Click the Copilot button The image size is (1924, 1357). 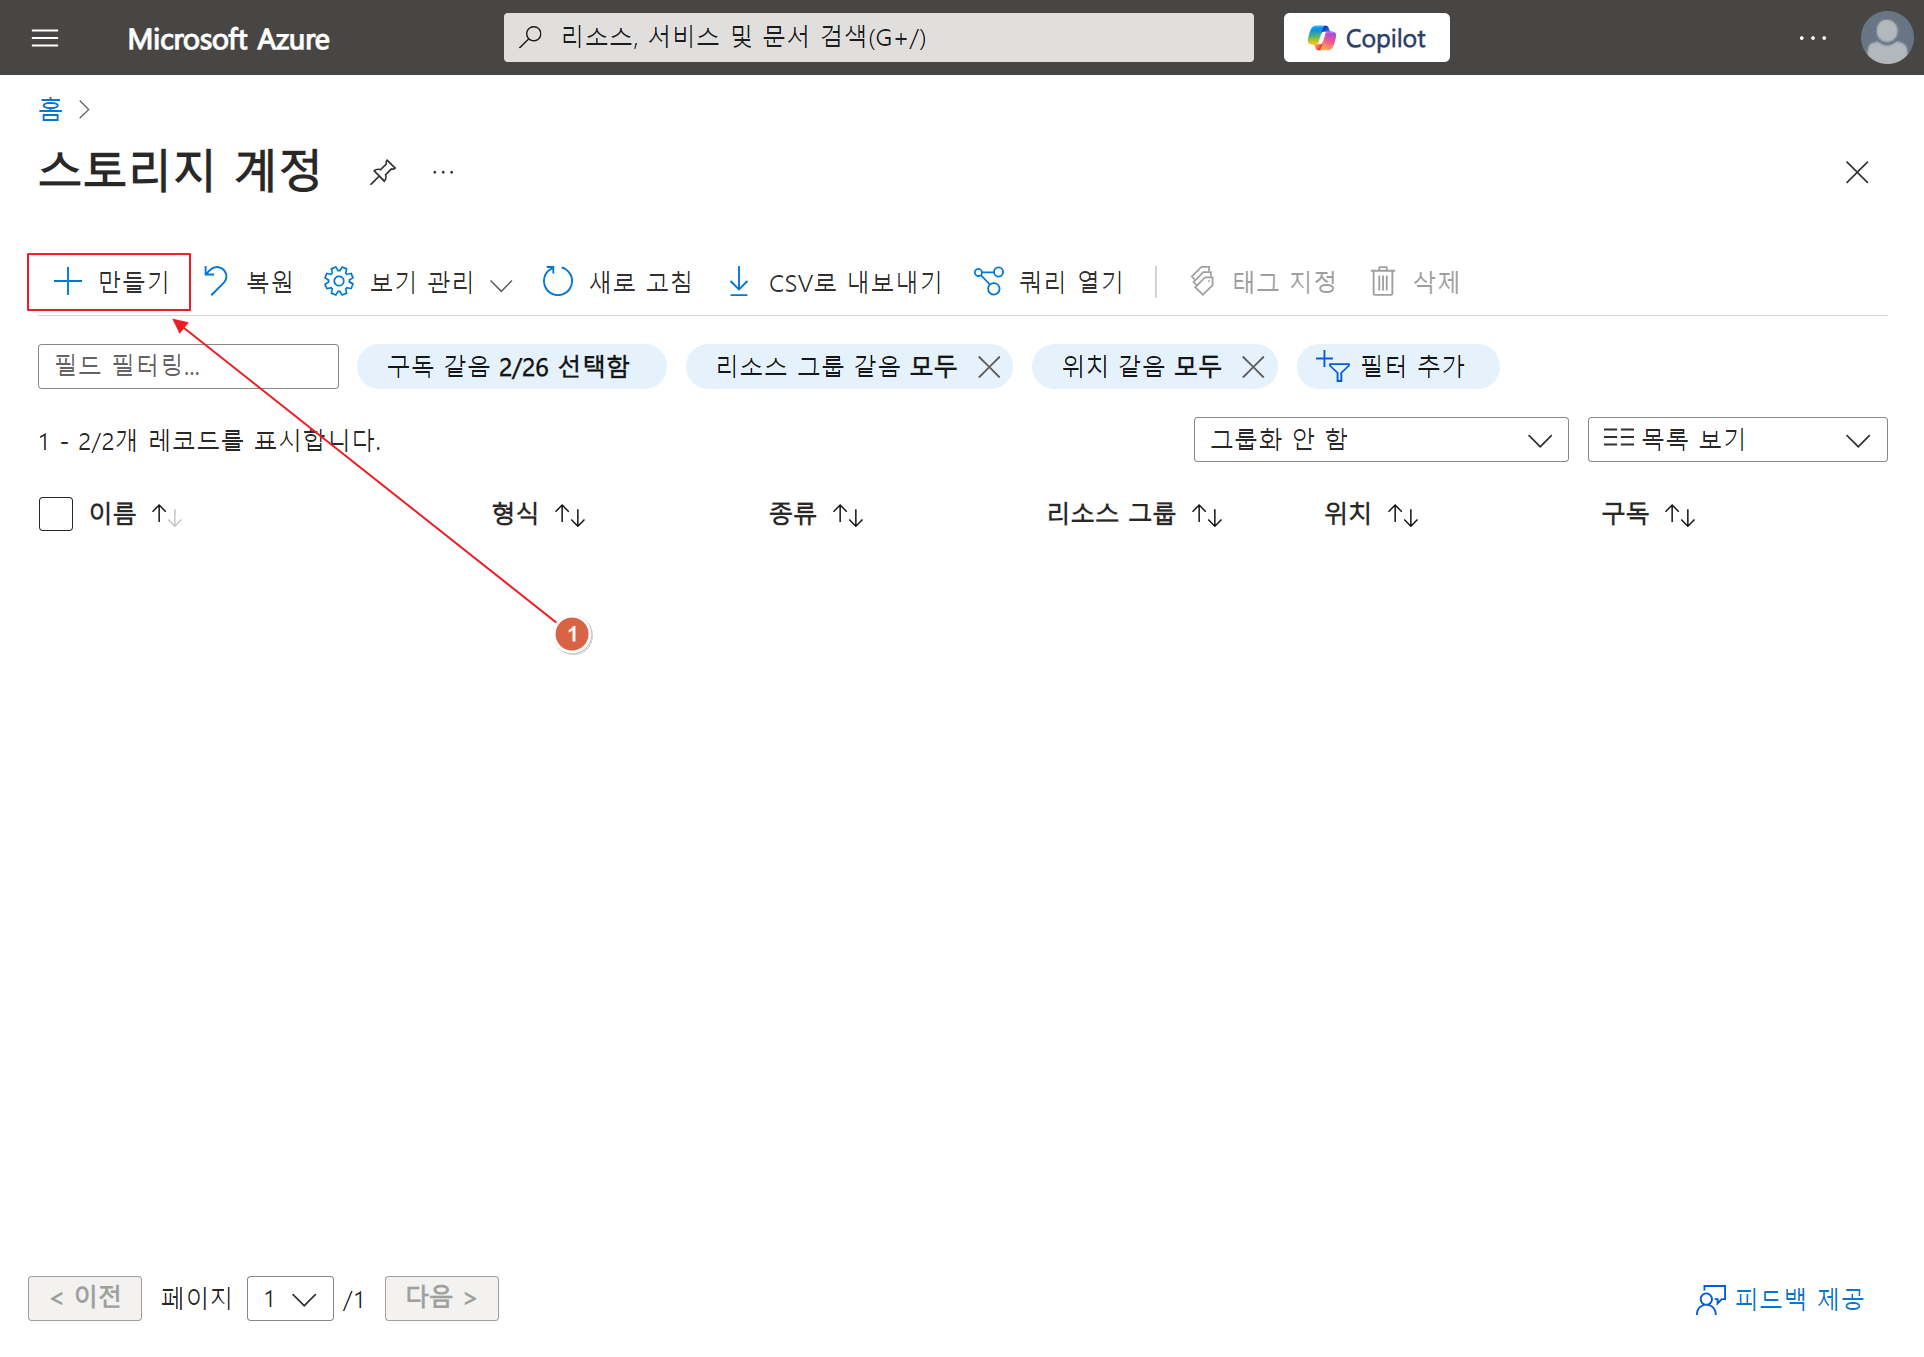click(x=1366, y=38)
